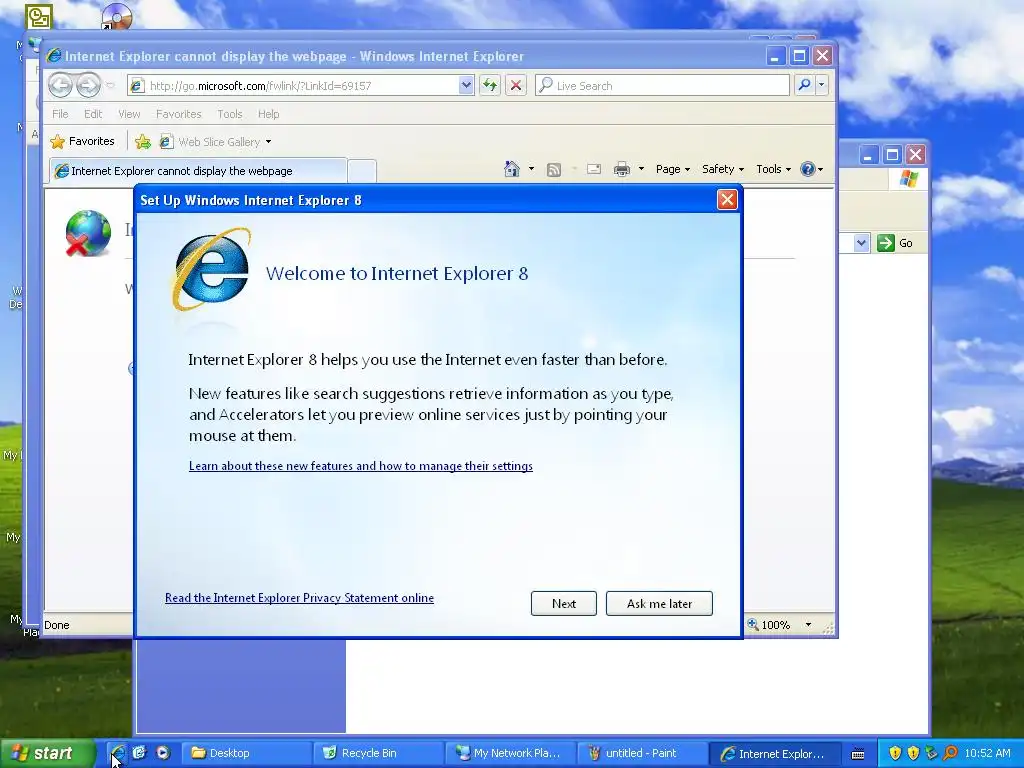Click the middle Quick Launch icon
Viewport: 1024px width, 768px height.
139,753
